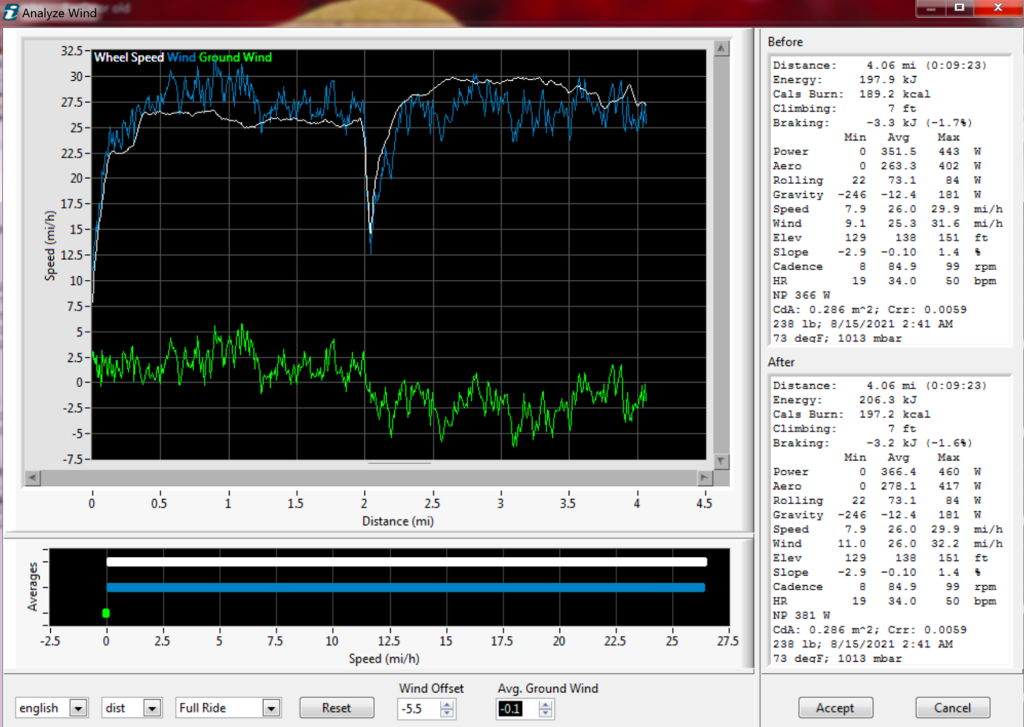Open the Full Ride range dropdown
Viewport: 1024px width, 727px height.
point(271,708)
